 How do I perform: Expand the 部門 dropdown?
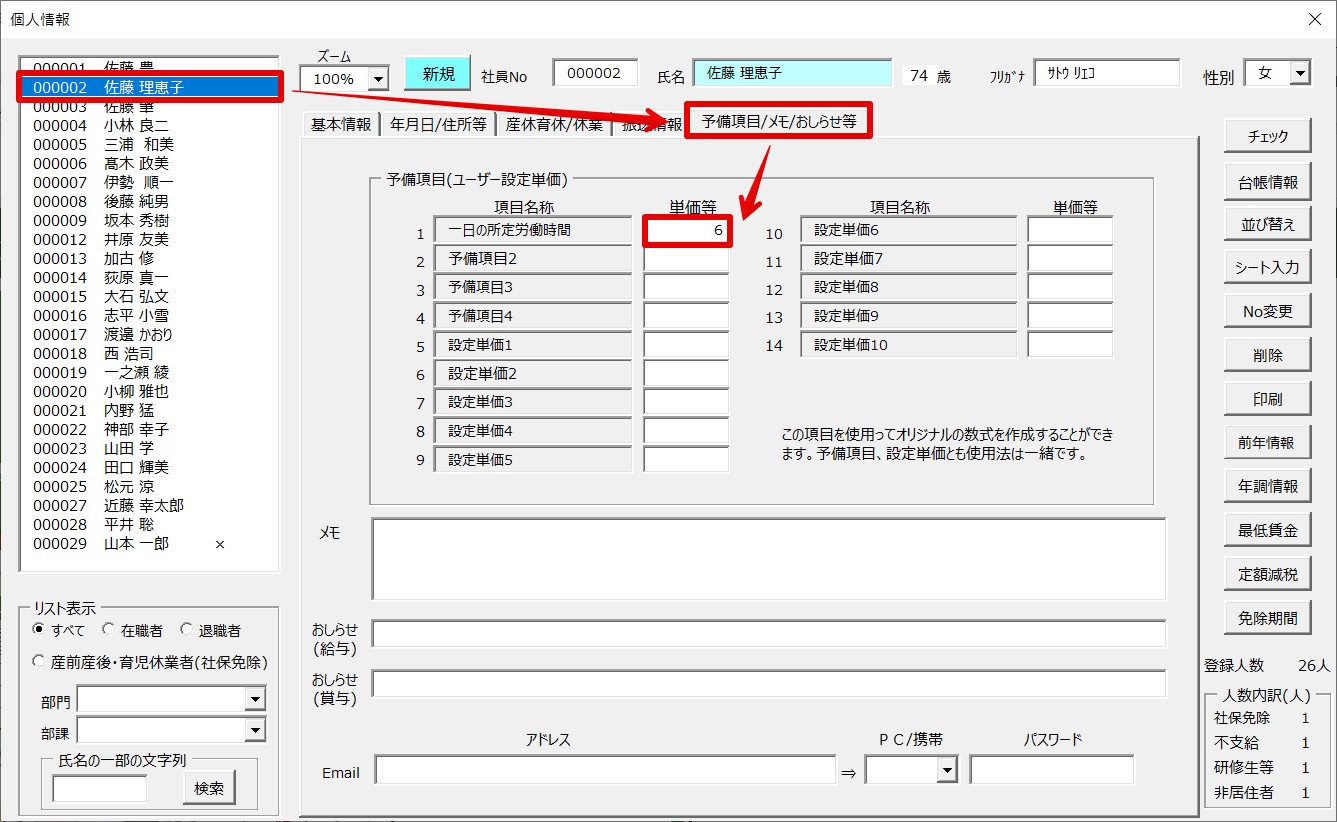click(x=255, y=700)
